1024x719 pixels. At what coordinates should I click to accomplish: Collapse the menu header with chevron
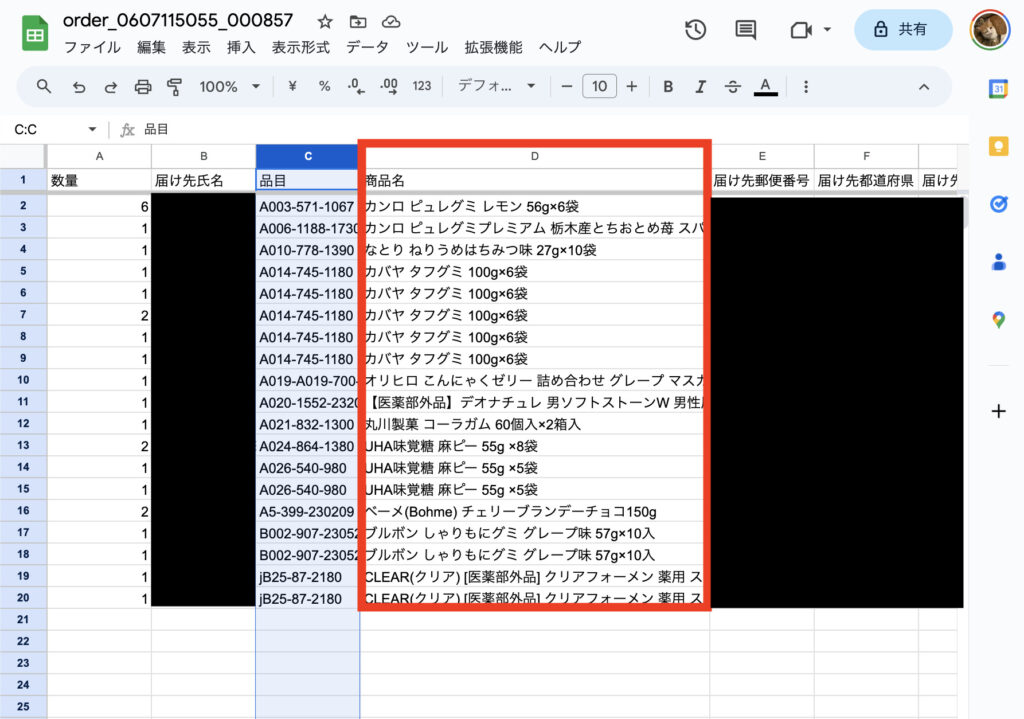point(923,87)
